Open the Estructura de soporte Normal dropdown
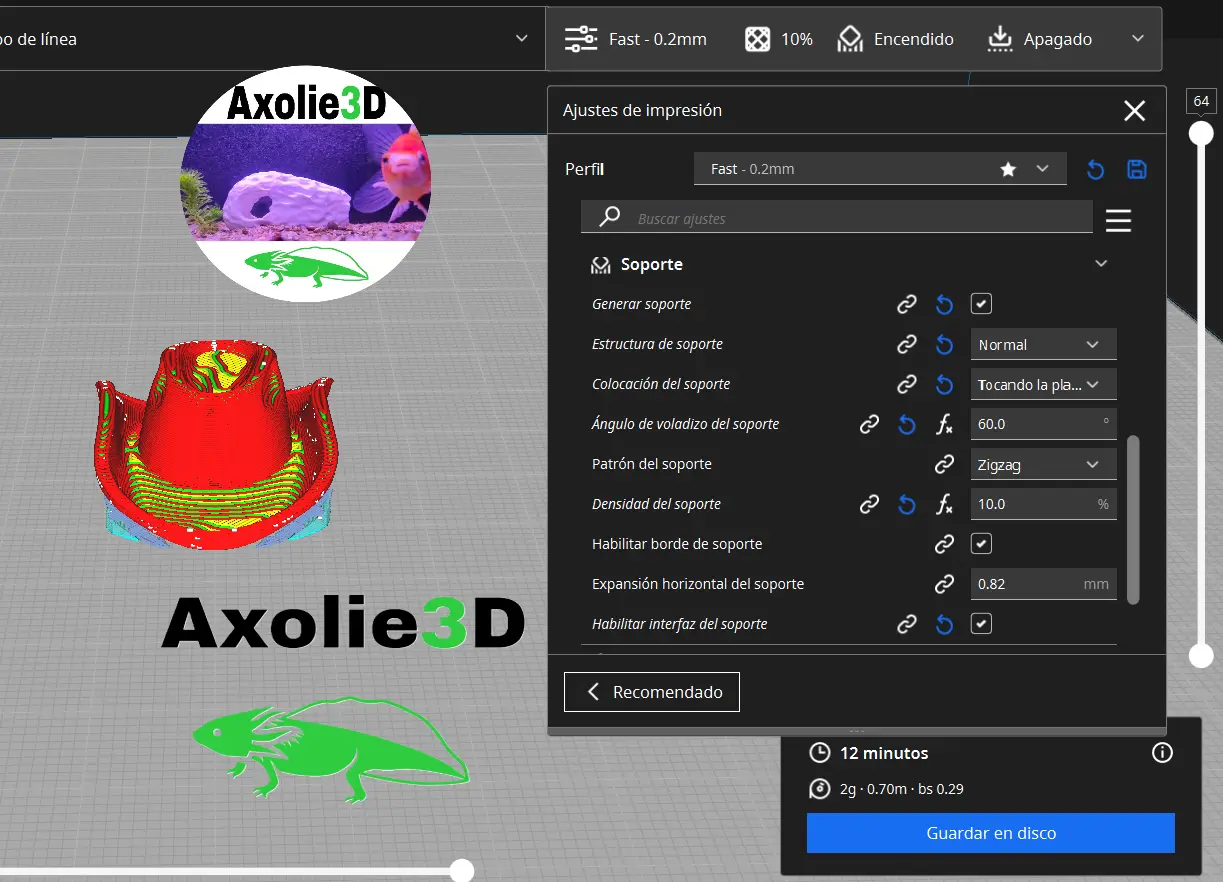Image resolution: width=1223 pixels, height=882 pixels. [1043, 344]
